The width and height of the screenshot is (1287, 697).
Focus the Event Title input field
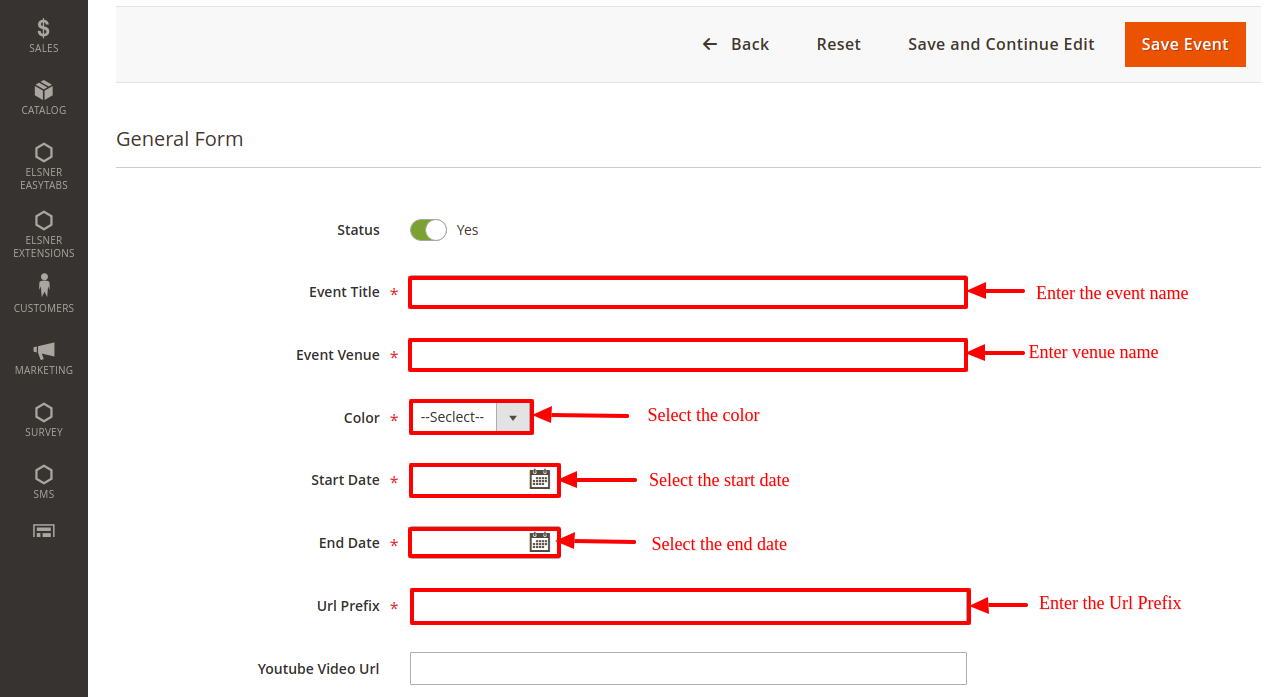tap(688, 293)
